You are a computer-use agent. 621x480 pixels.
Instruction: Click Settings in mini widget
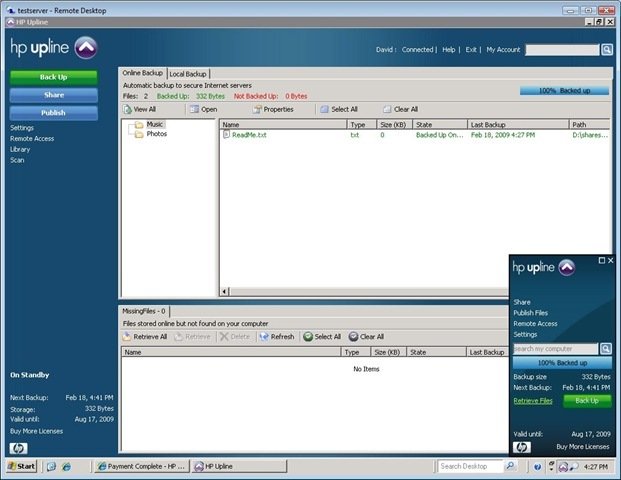(525, 335)
